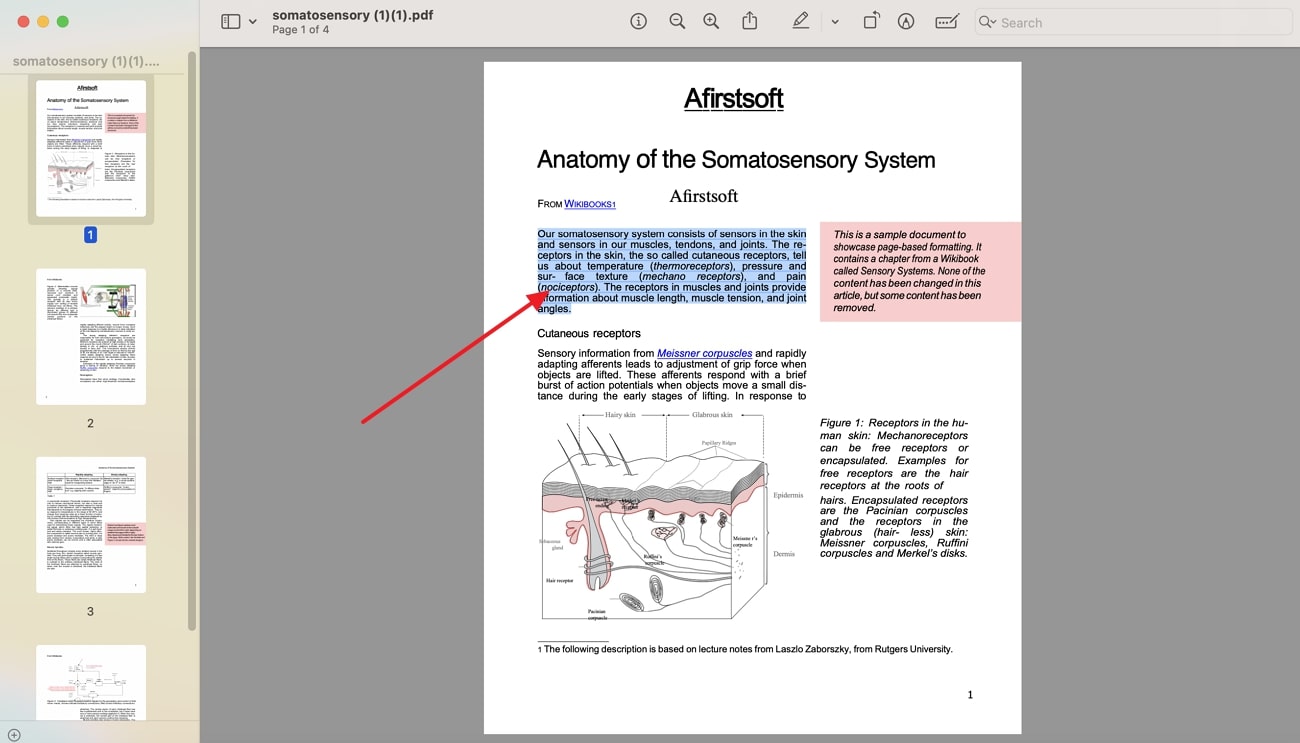1300x743 pixels.
Task: Close the window with the red button
Action: pyautogui.click(x=24, y=22)
